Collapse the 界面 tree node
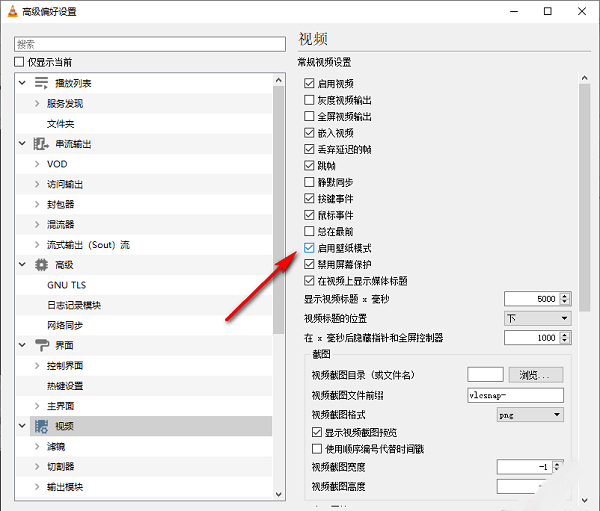600x511 pixels. tap(22, 345)
